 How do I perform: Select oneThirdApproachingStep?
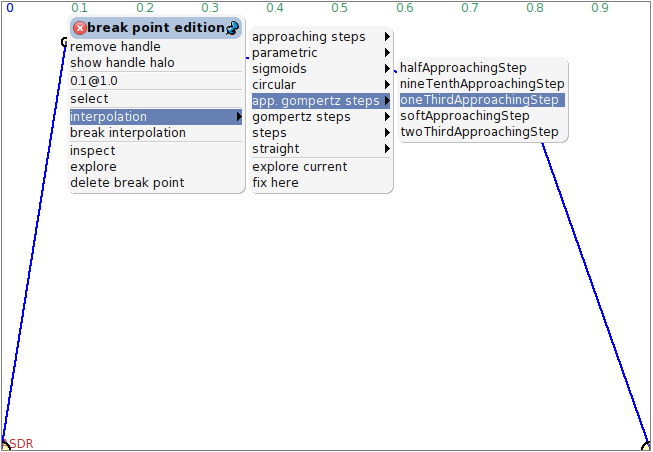(482, 100)
